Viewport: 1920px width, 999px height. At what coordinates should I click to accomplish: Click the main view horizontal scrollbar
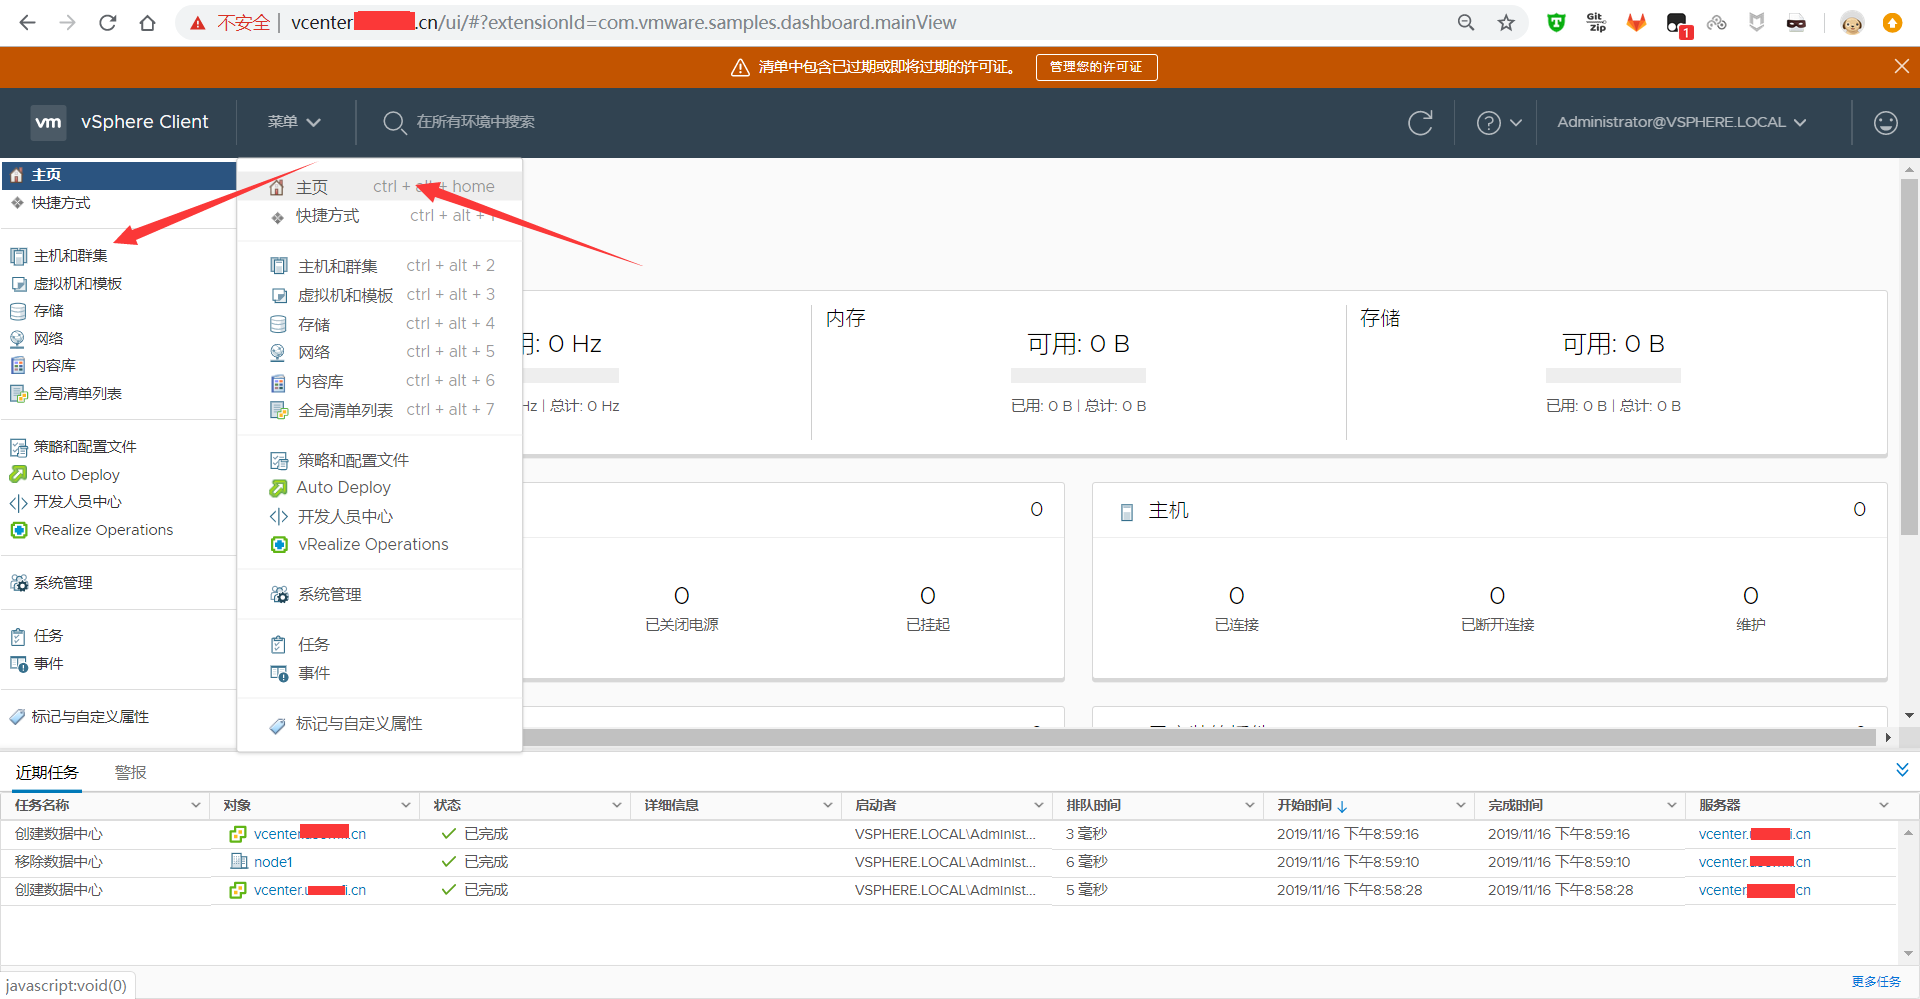tap(1198, 737)
